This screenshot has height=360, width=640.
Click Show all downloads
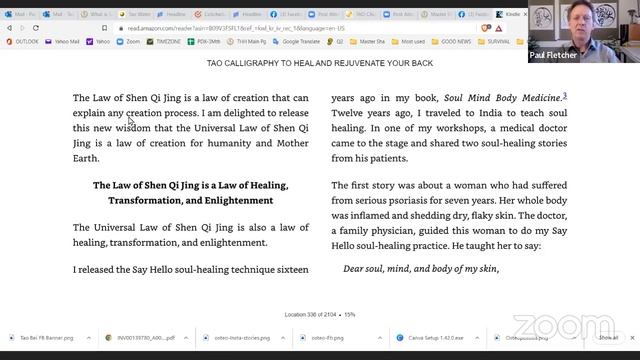coord(609,338)
